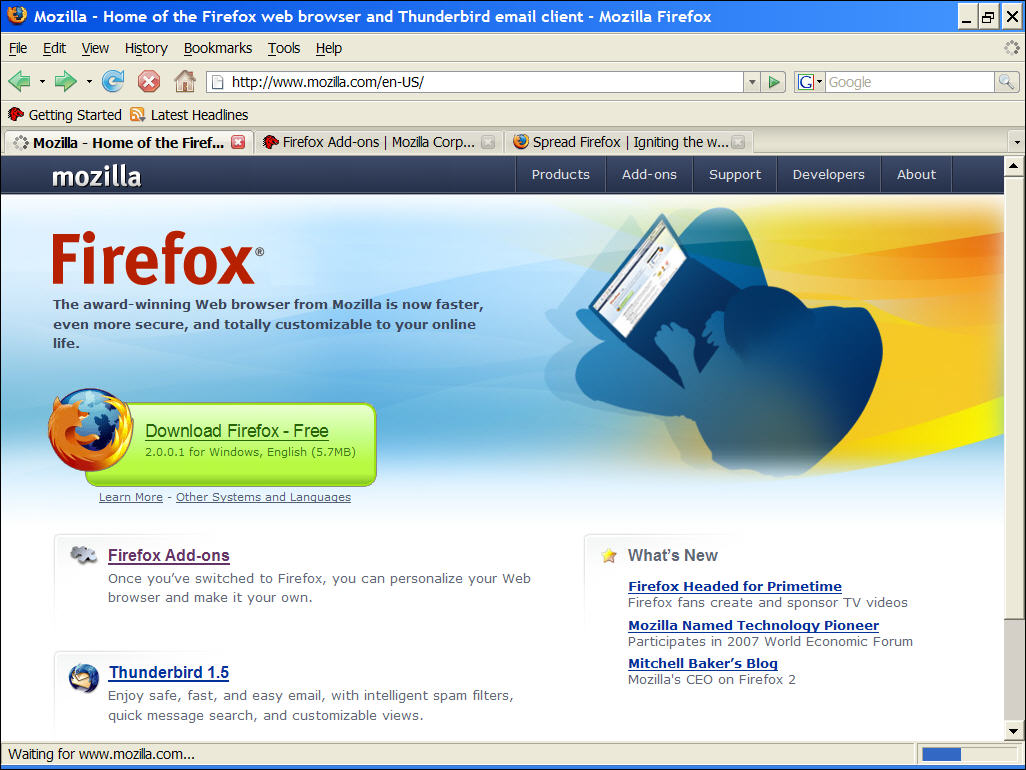Click the Firefox icon in the title bar
Image resolution: width=1026 pixels, height=770 pixels.
pyautogui.click(x=17, y=15)
